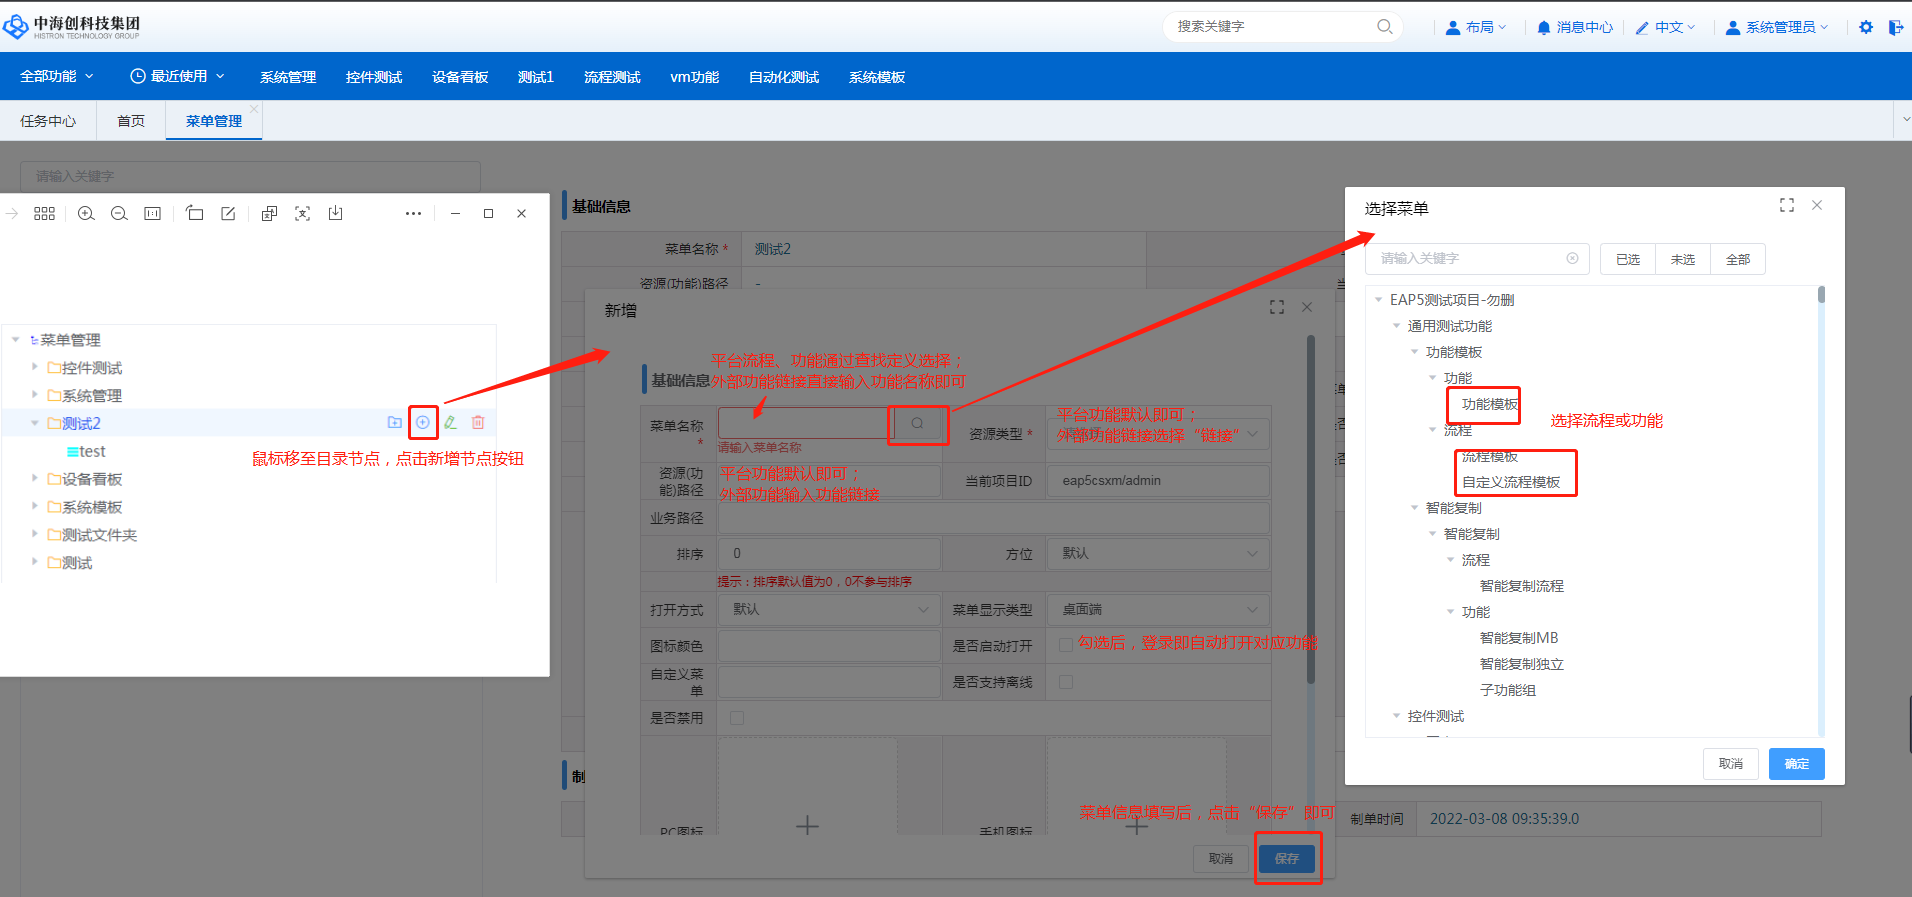1912x897 pixels.
Task: Click the rotate icon in image viewer toolbar
Action: click(x=195, y=214)
